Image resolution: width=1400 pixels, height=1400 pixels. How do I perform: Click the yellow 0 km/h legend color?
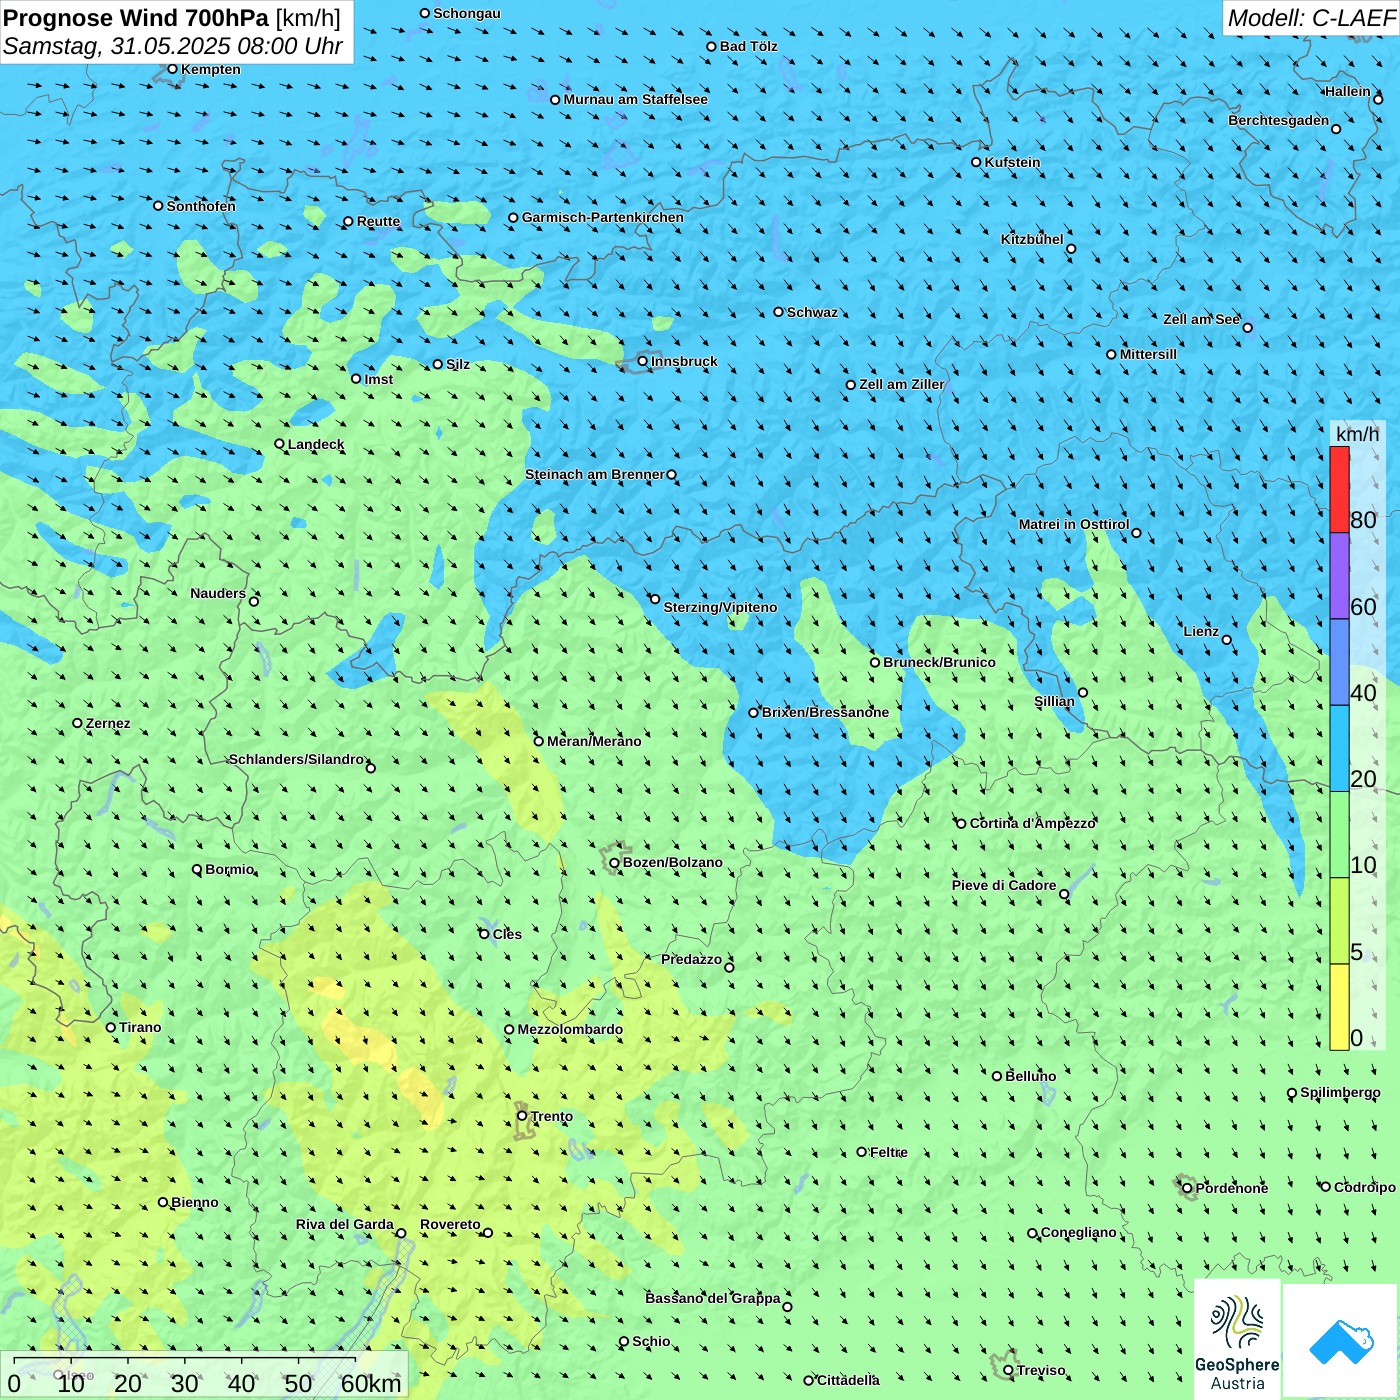click(x=1339, y=1007)
